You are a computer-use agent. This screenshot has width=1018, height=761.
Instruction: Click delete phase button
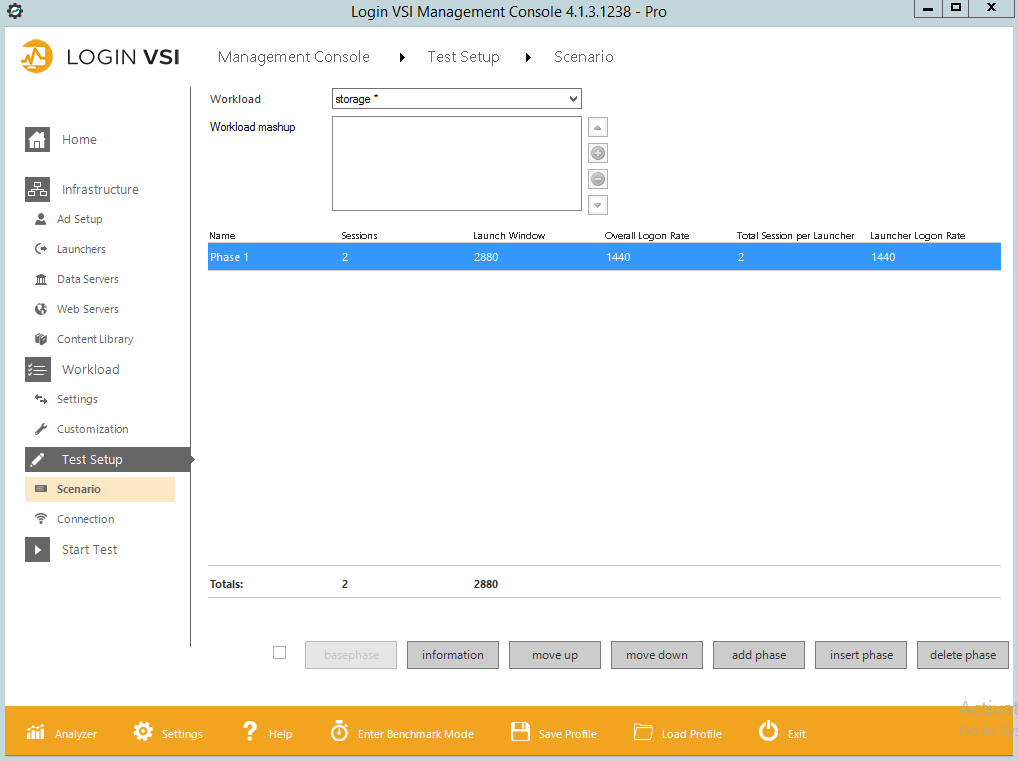pyautogui.click(x=963, y=655)
